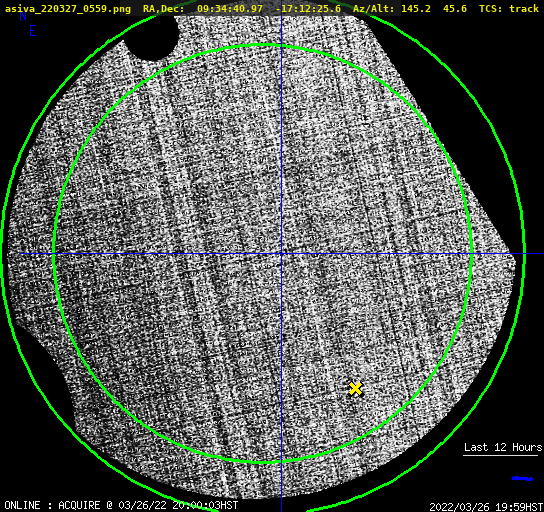The height and width of the screenshot is (512, 544).
Task: Click the Az/Alt: label in header
Action: pyautogui.click(x=373, y=8)
